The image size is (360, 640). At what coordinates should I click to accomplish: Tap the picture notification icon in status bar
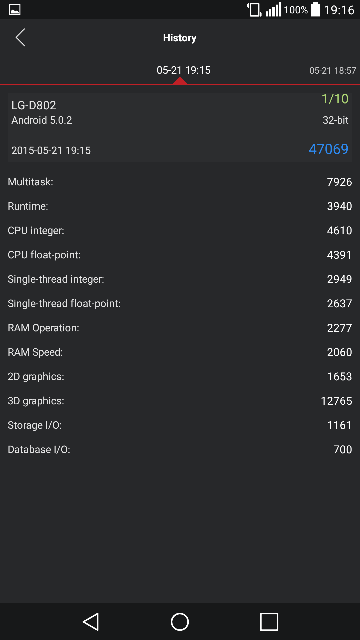15,9
